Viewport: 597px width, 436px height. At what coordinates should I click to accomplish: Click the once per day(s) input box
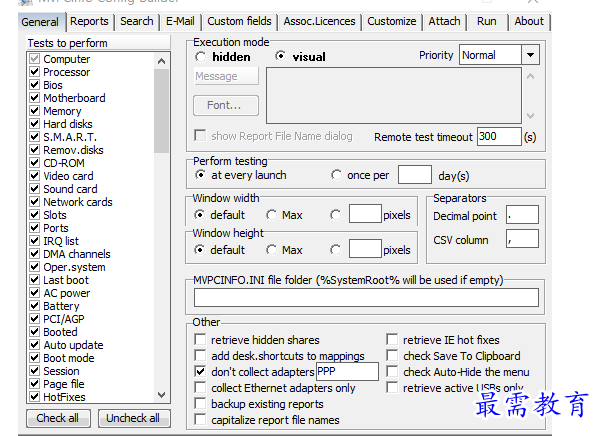coord(415,174)
